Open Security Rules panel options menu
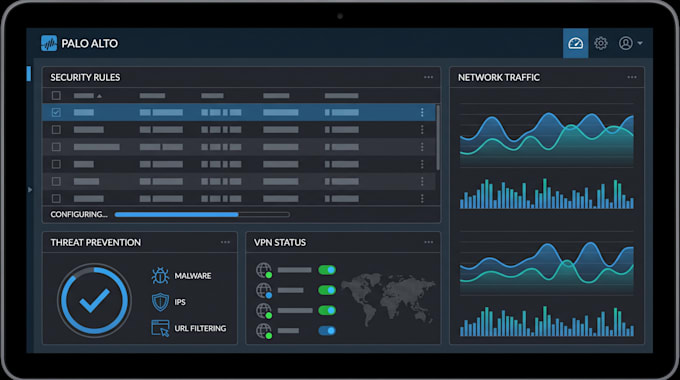The image size is (680, 380). point(428,77)
